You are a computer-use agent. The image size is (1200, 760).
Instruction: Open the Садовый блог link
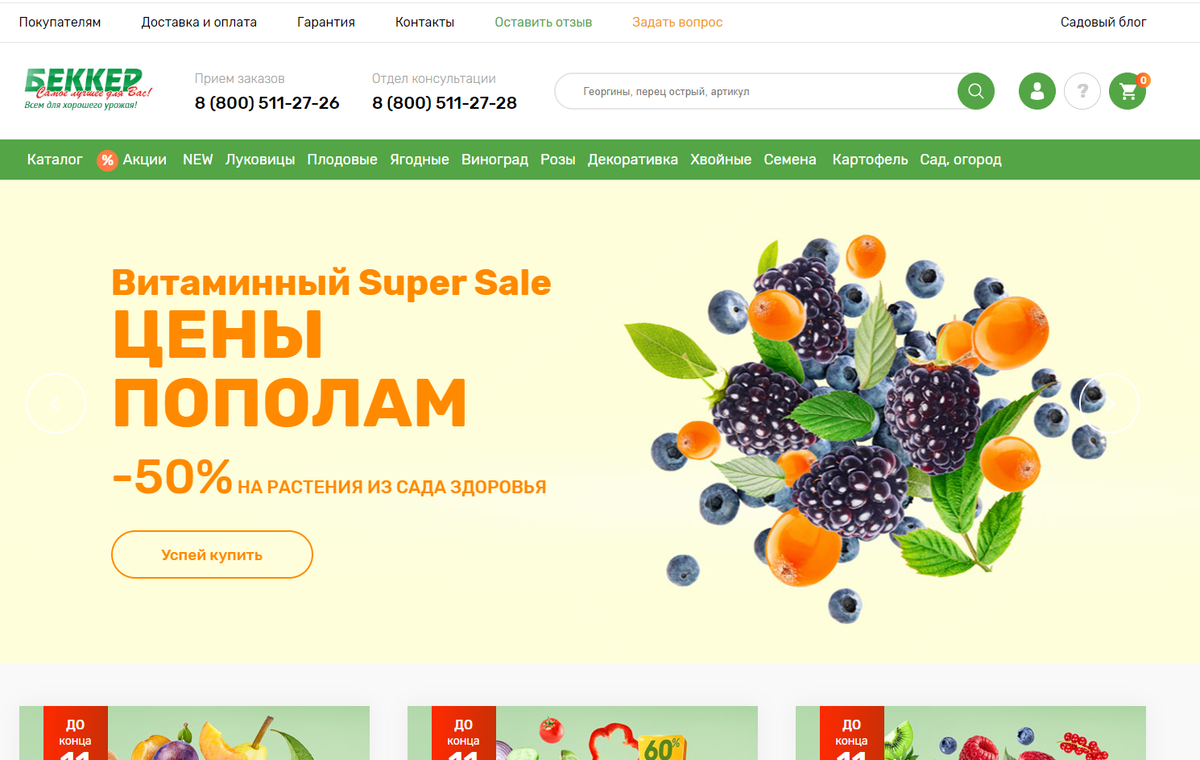(1104, 22)
